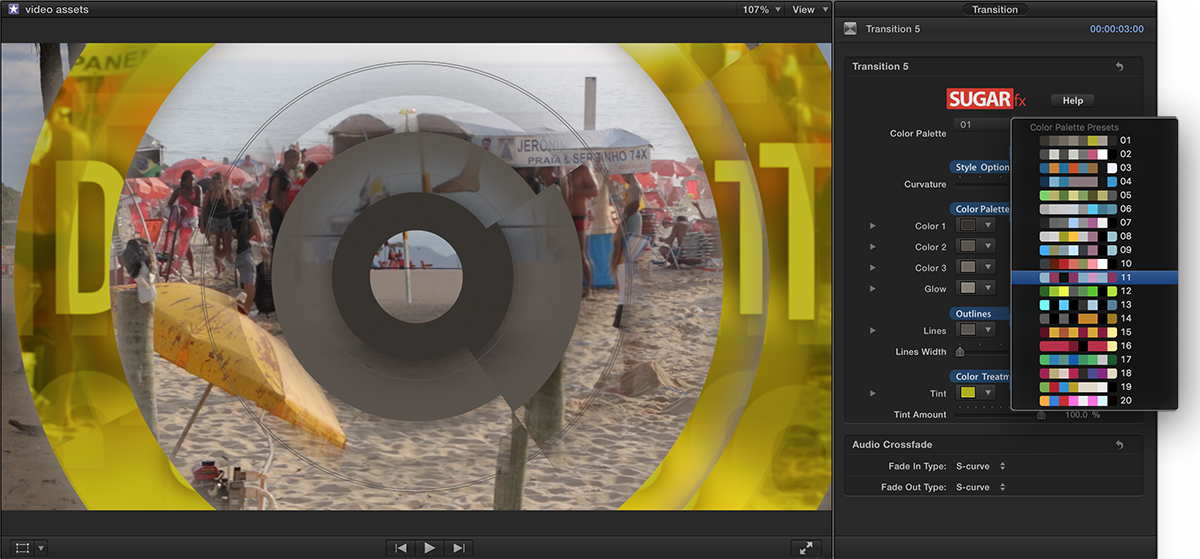The image size is (1200, 559).
Task: Expand Color 2 disclosure triangle
Action: (x=872, y=247)
